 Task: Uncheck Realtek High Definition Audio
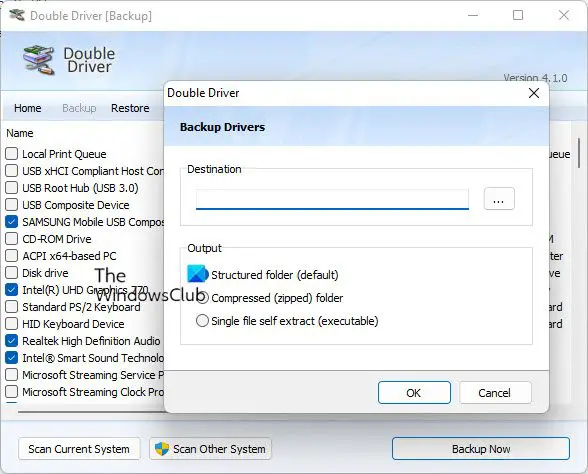click(12, 340)
